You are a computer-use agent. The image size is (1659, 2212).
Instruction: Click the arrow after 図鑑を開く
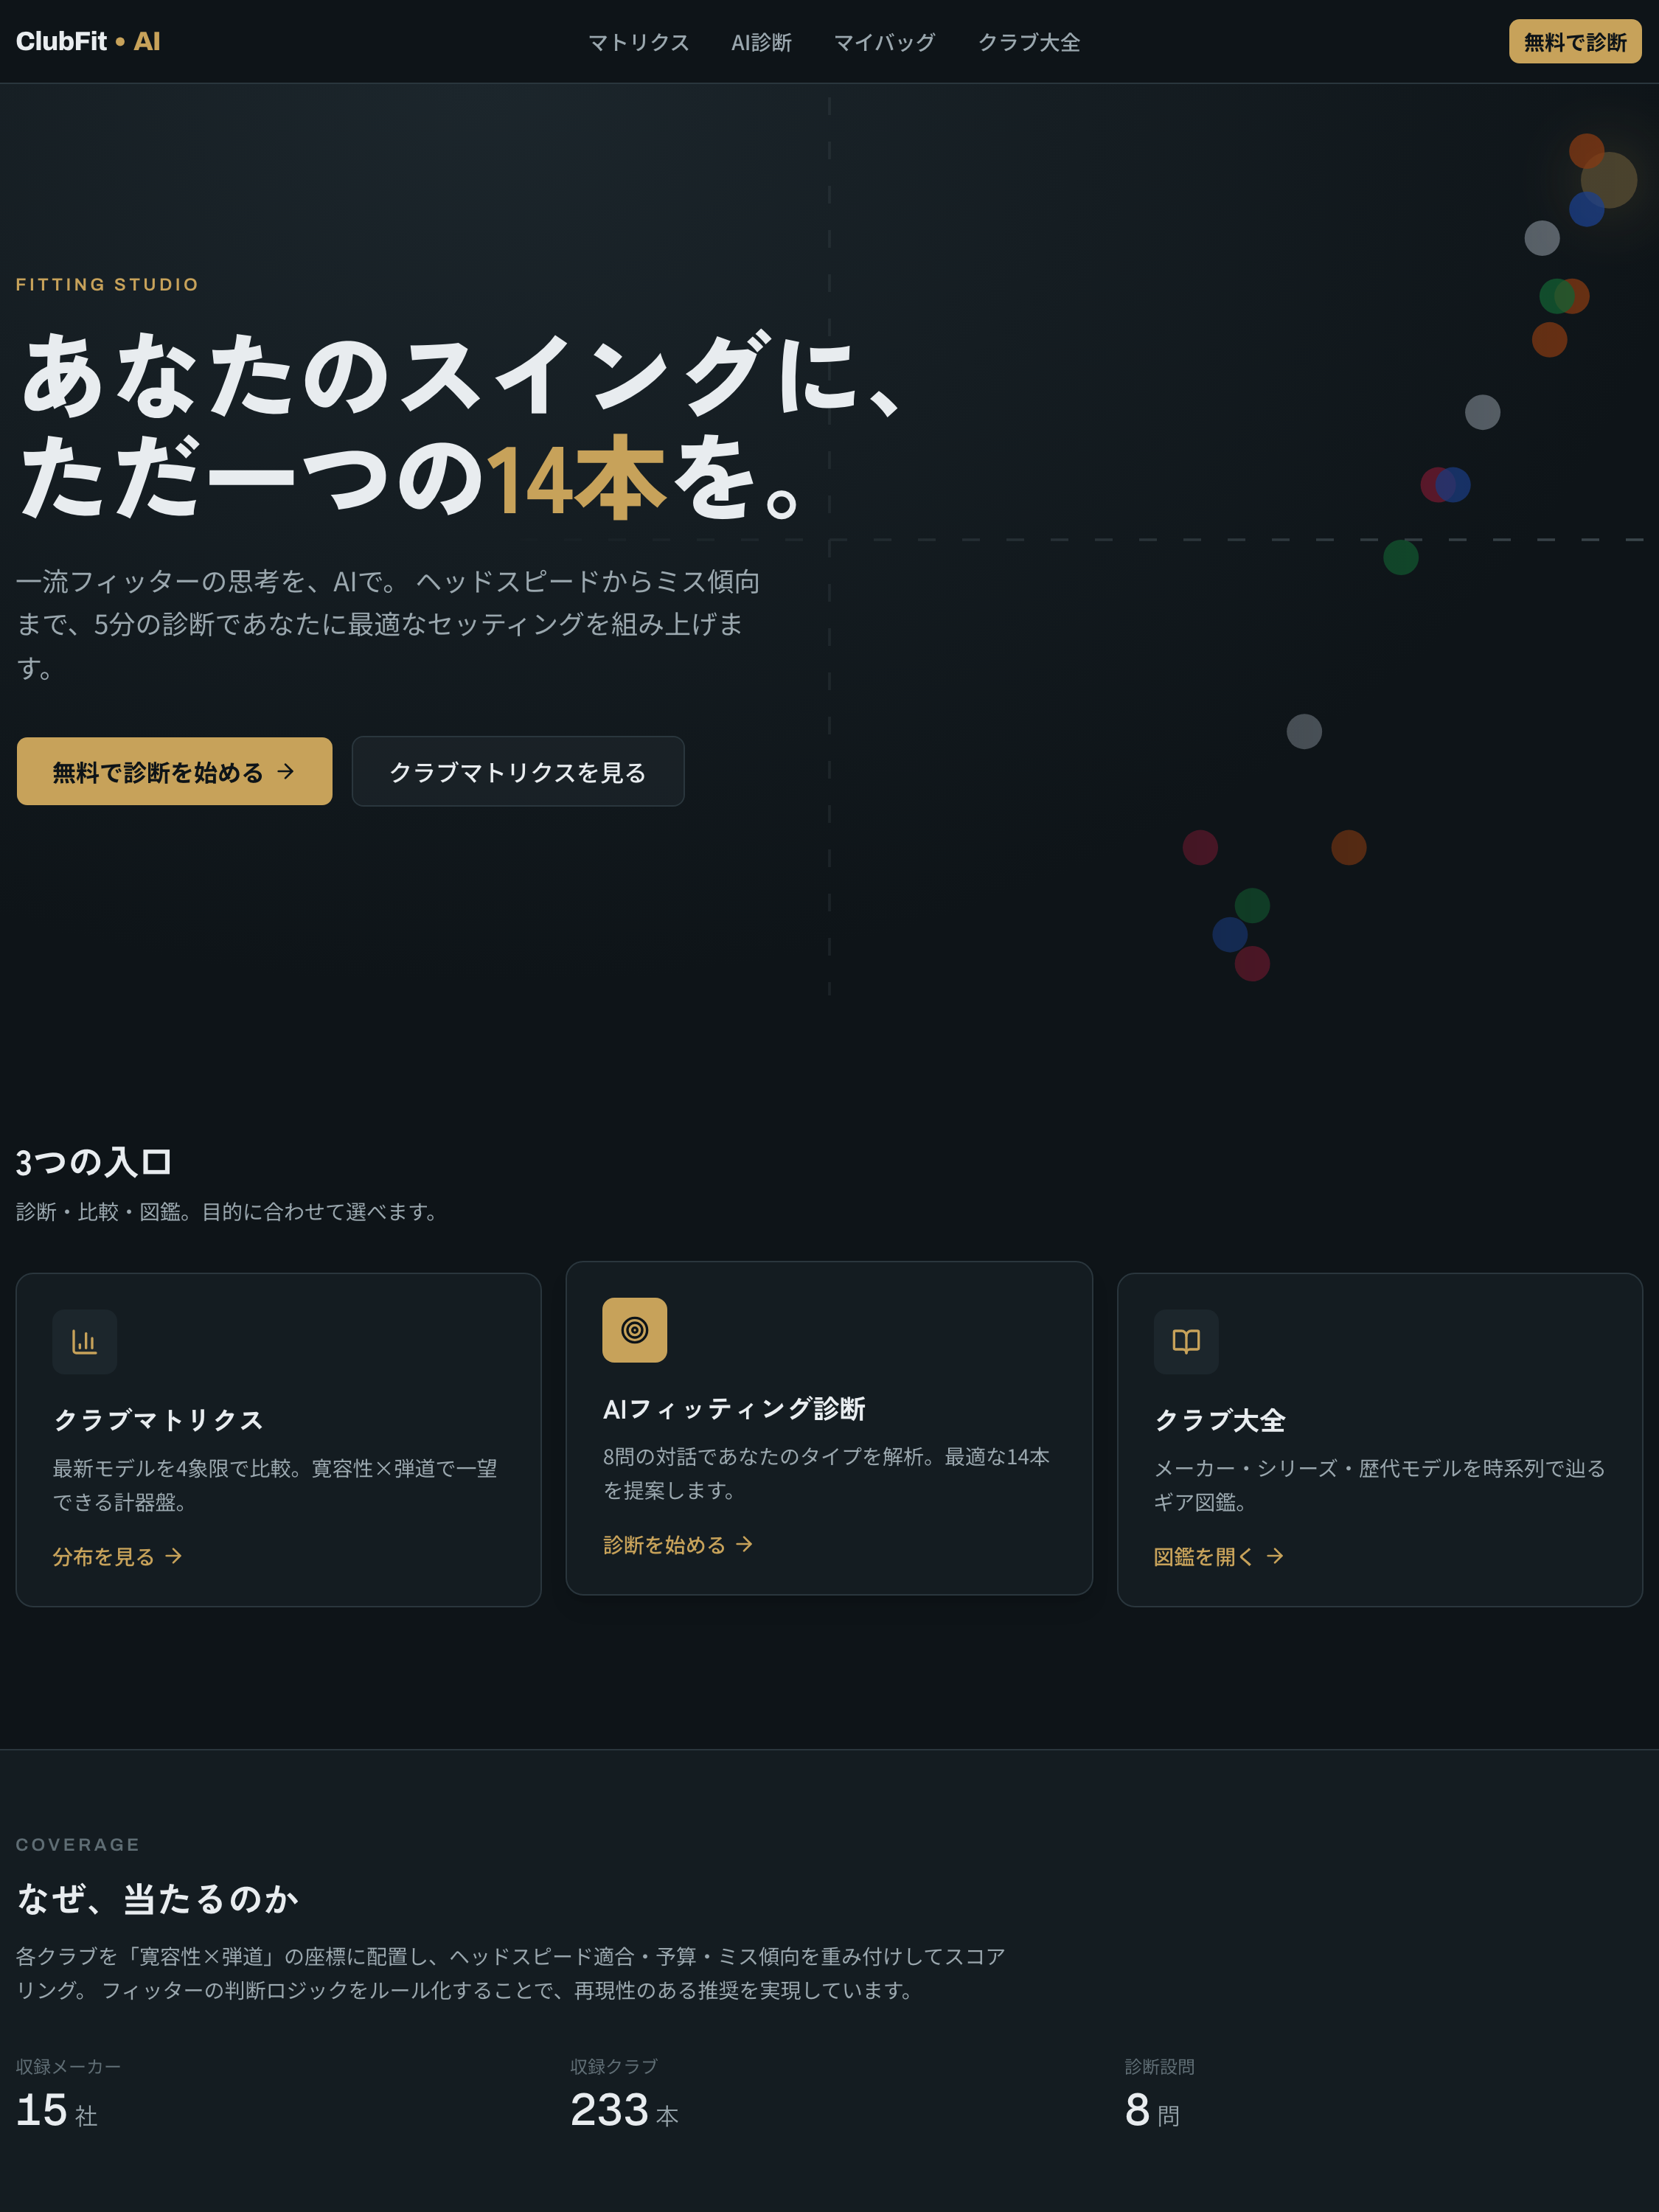point(1275,1556)
